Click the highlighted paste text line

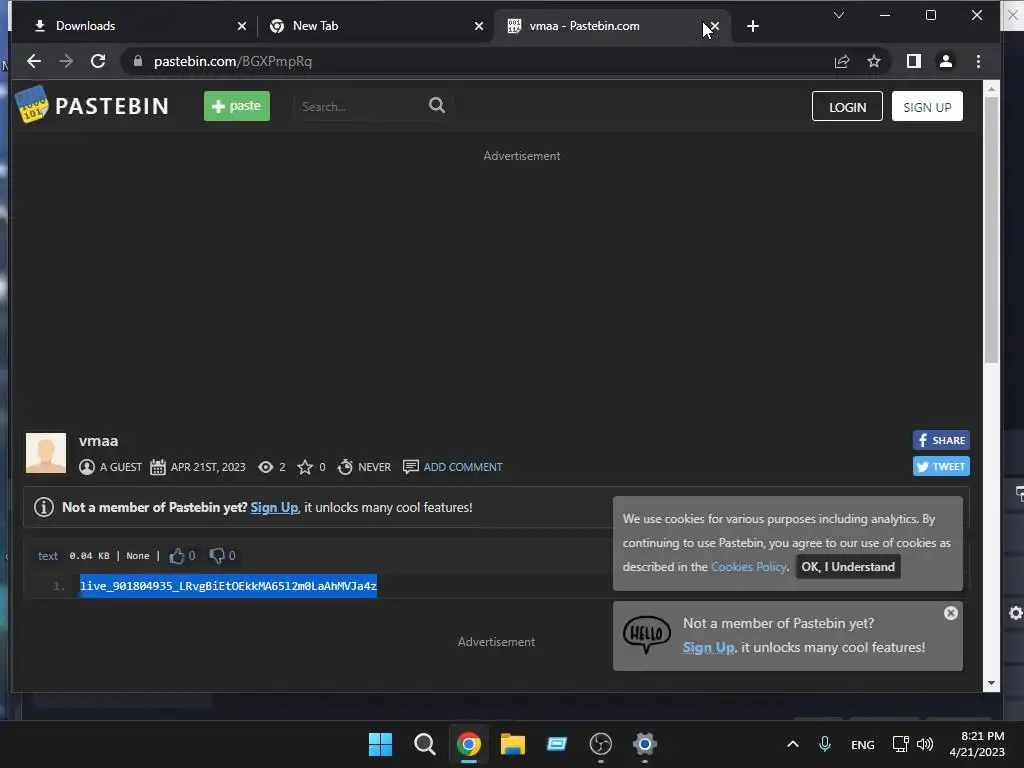coord(228,586)
